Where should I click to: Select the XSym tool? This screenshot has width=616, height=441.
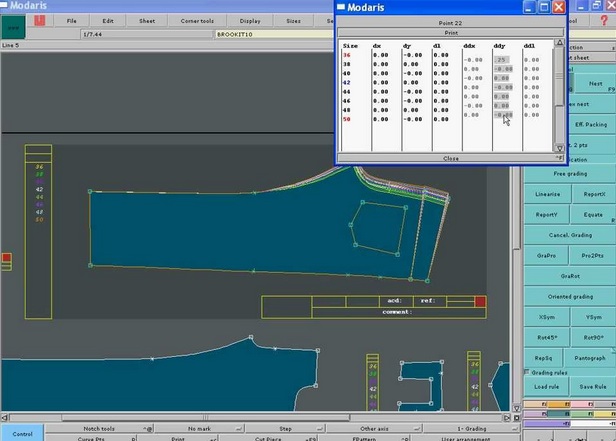pyautogui.click(x=546, y=317)
